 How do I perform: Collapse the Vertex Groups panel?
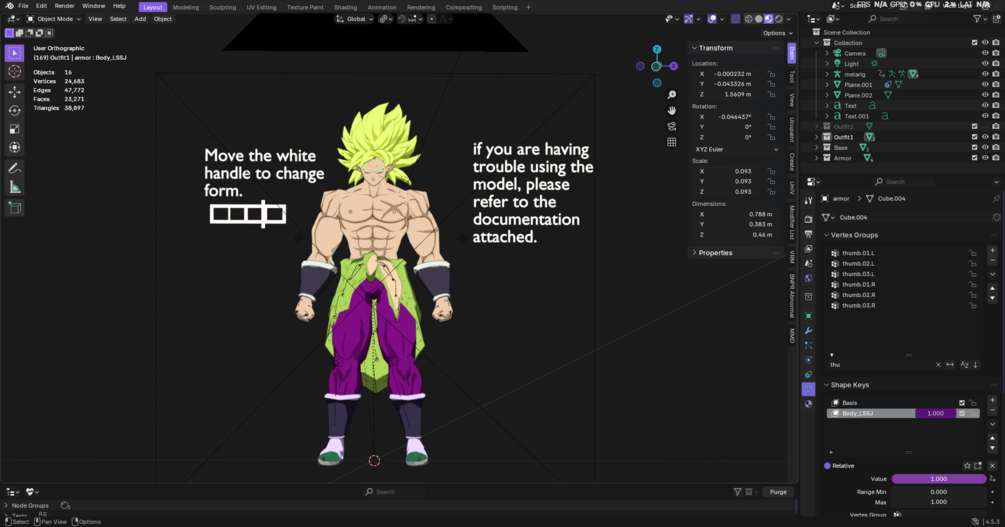point(826,235)
